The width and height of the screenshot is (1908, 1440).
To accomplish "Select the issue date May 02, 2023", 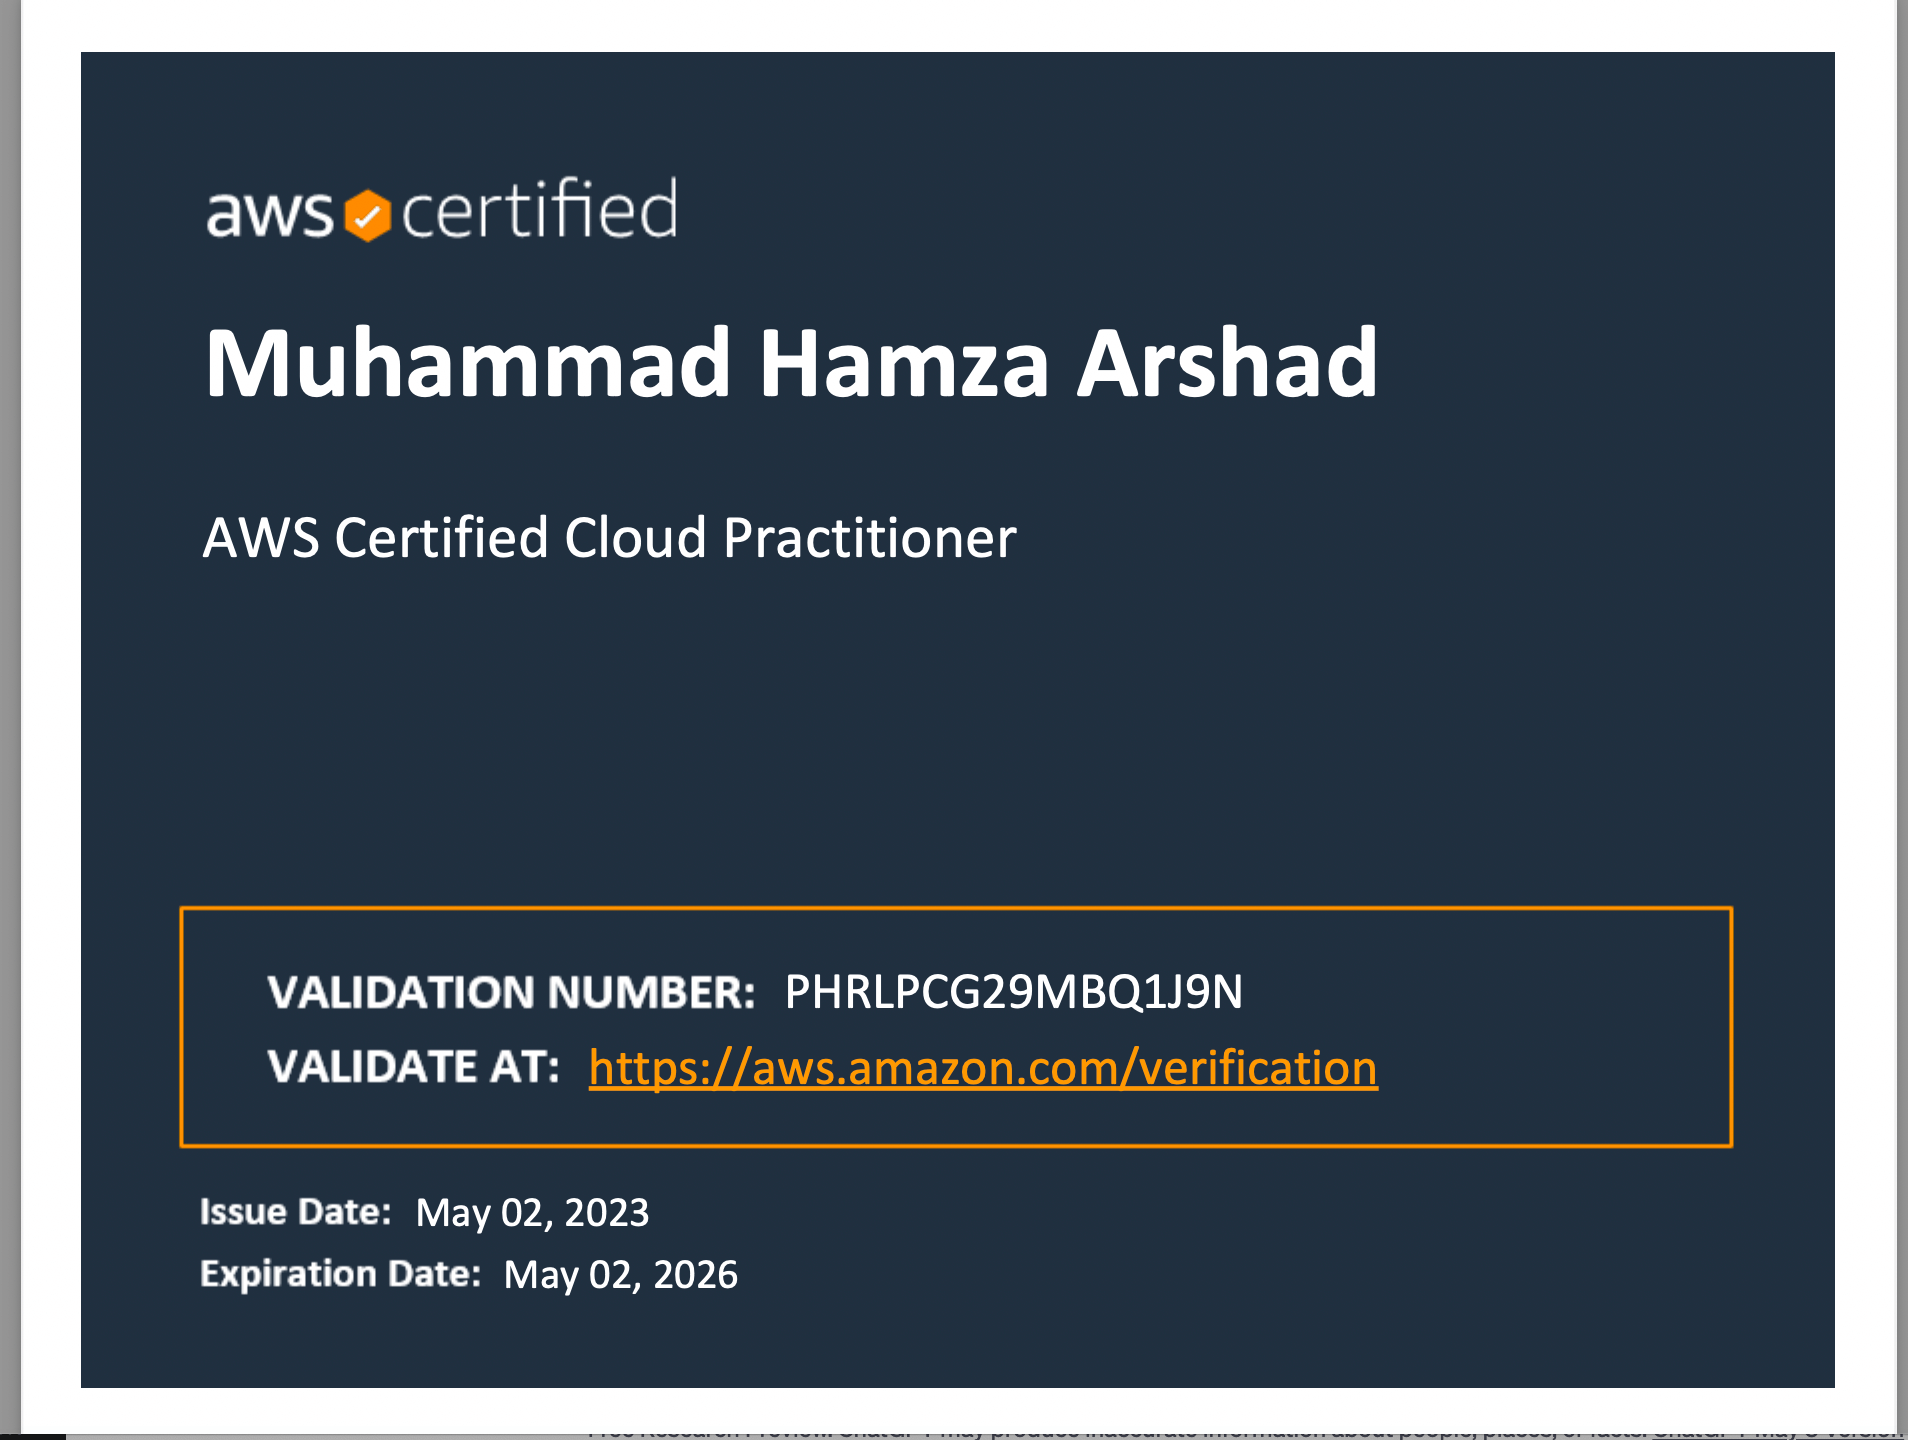I will (532, 1213).
